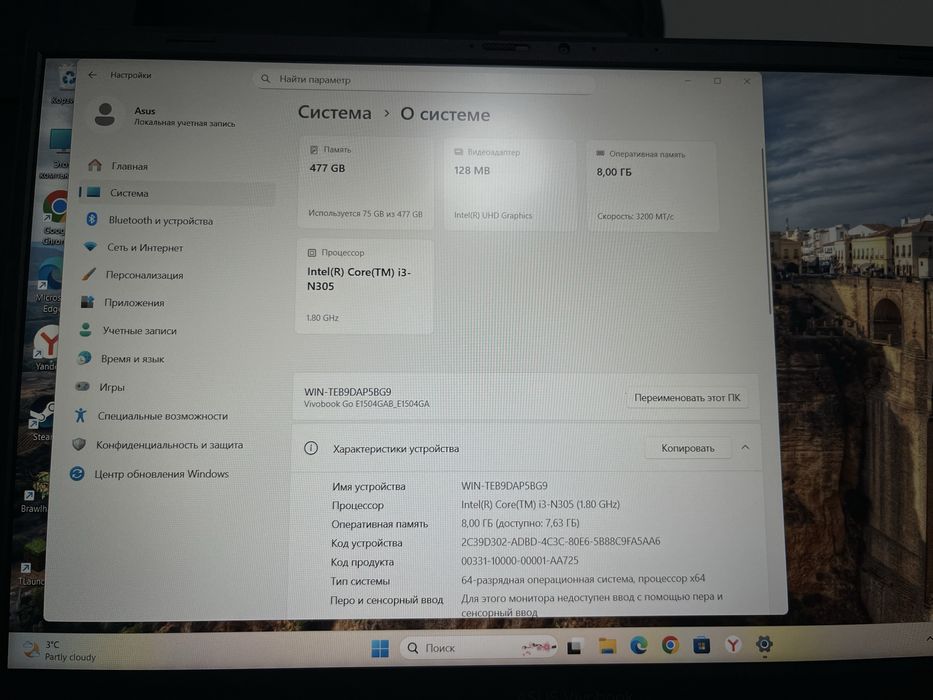933x700 pixels.
Task: Open Учетные записи settings
Action: (170, 330)
